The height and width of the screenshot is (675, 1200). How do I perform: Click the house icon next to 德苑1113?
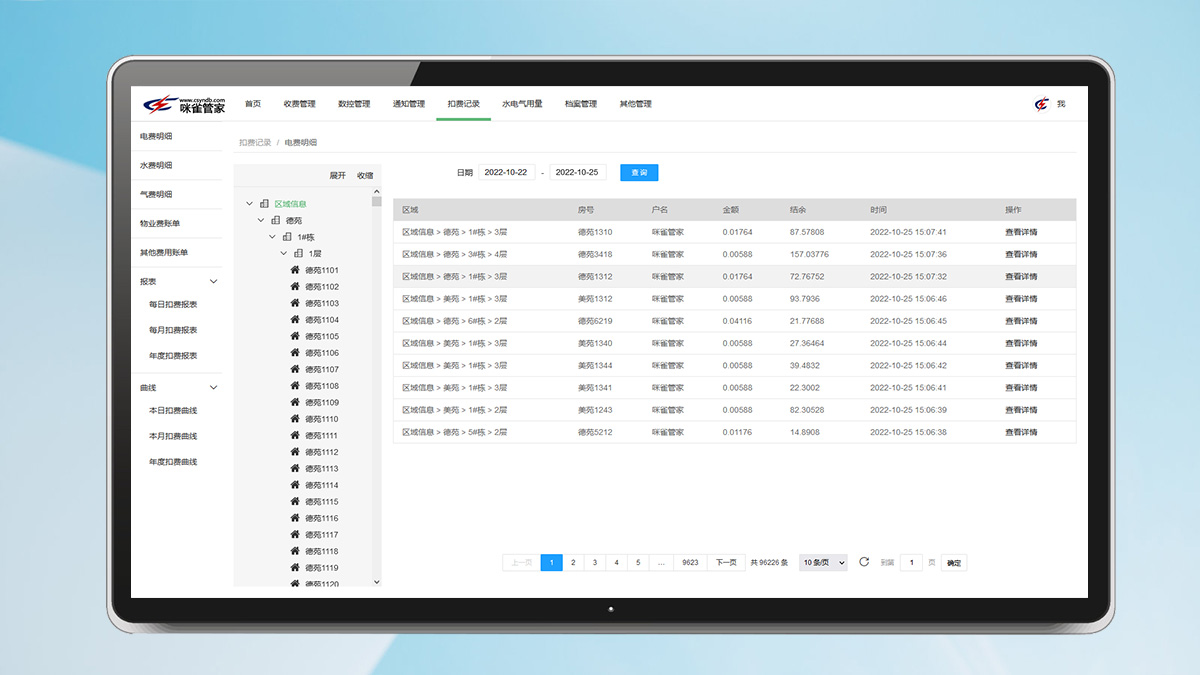pyautogui.click(x=295, y=468)
